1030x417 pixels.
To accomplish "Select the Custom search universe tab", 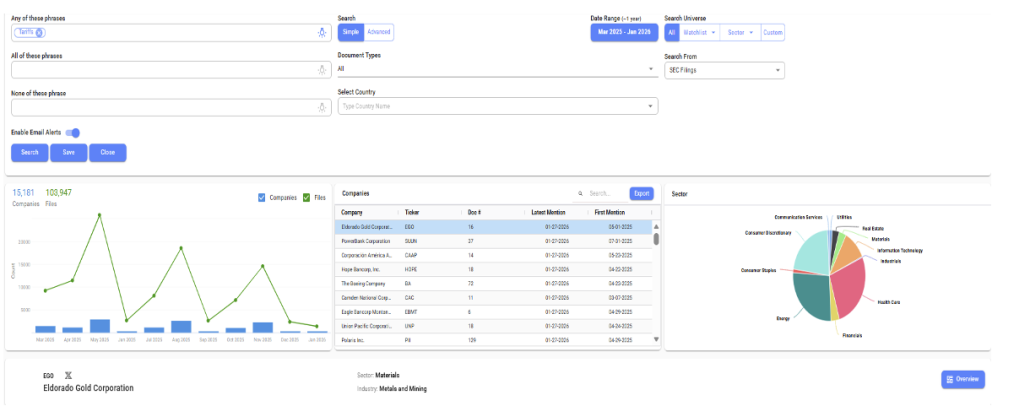I will 773,33.
